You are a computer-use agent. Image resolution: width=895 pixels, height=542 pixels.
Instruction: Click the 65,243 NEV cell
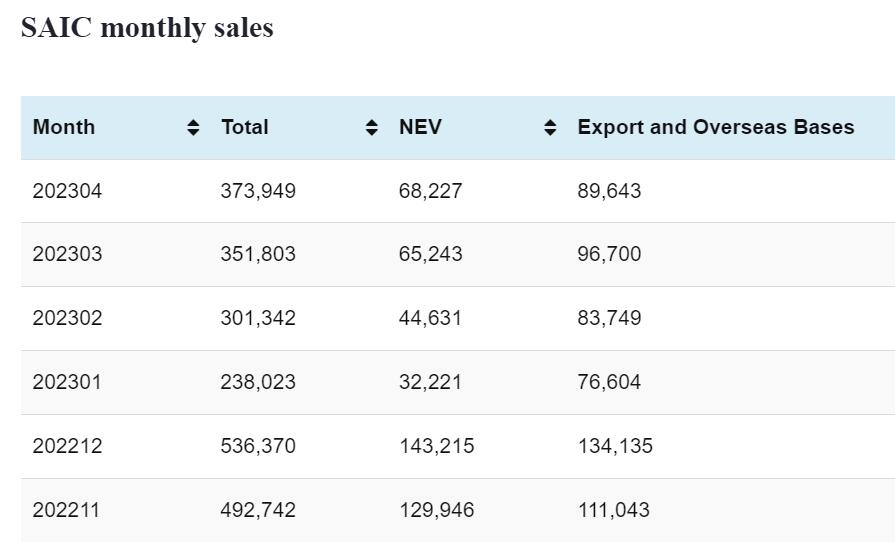[430, 254]
